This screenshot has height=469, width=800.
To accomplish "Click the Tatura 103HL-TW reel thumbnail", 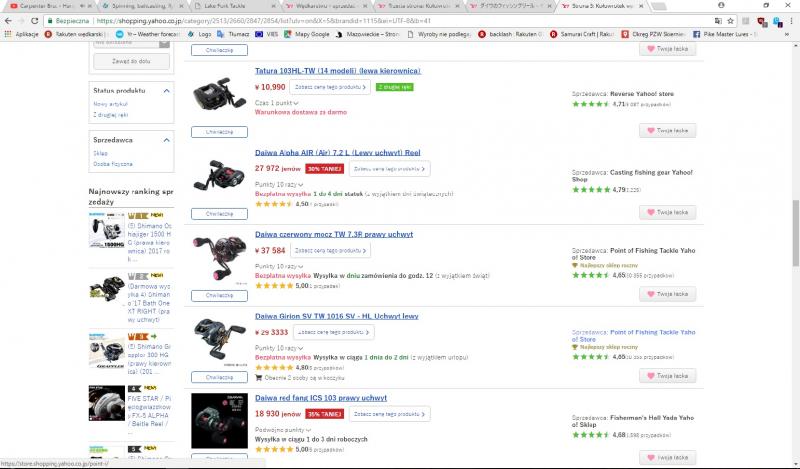I will pyautogui.click(x=218, y=95).
